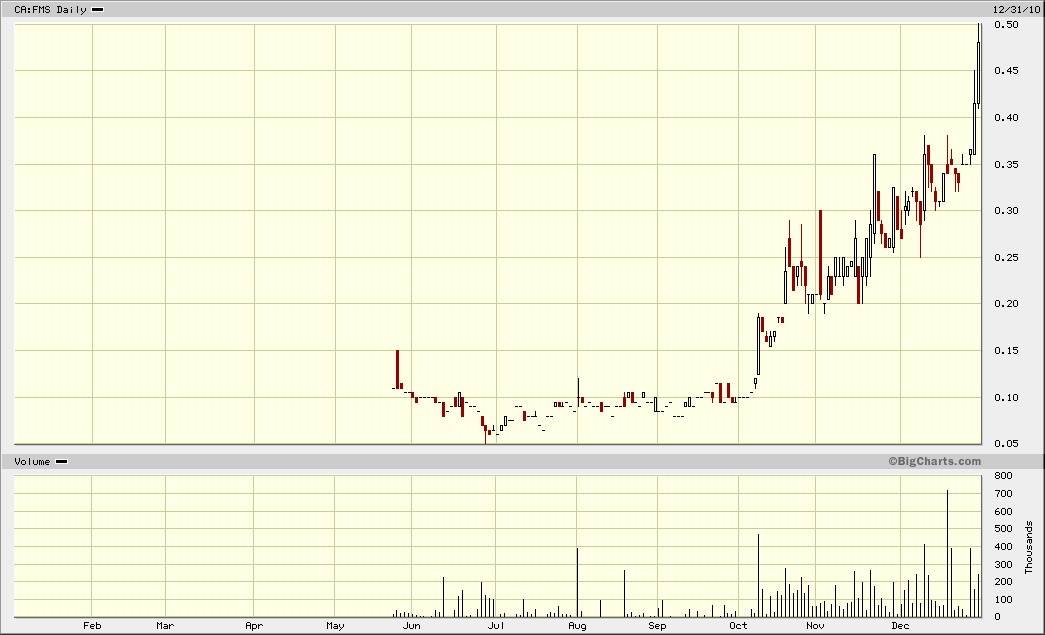
Task: Click the 300 volume axis label
Action: pos(1003,564)
